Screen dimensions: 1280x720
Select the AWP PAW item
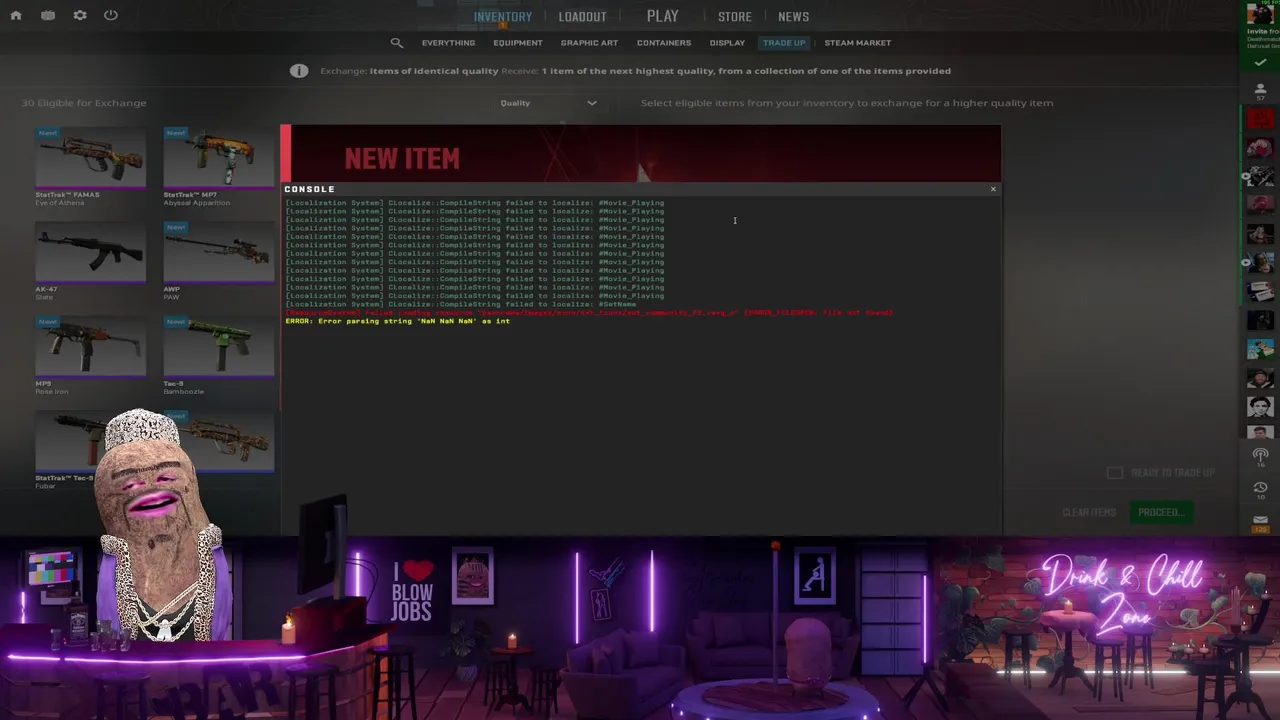coord(218,261)
